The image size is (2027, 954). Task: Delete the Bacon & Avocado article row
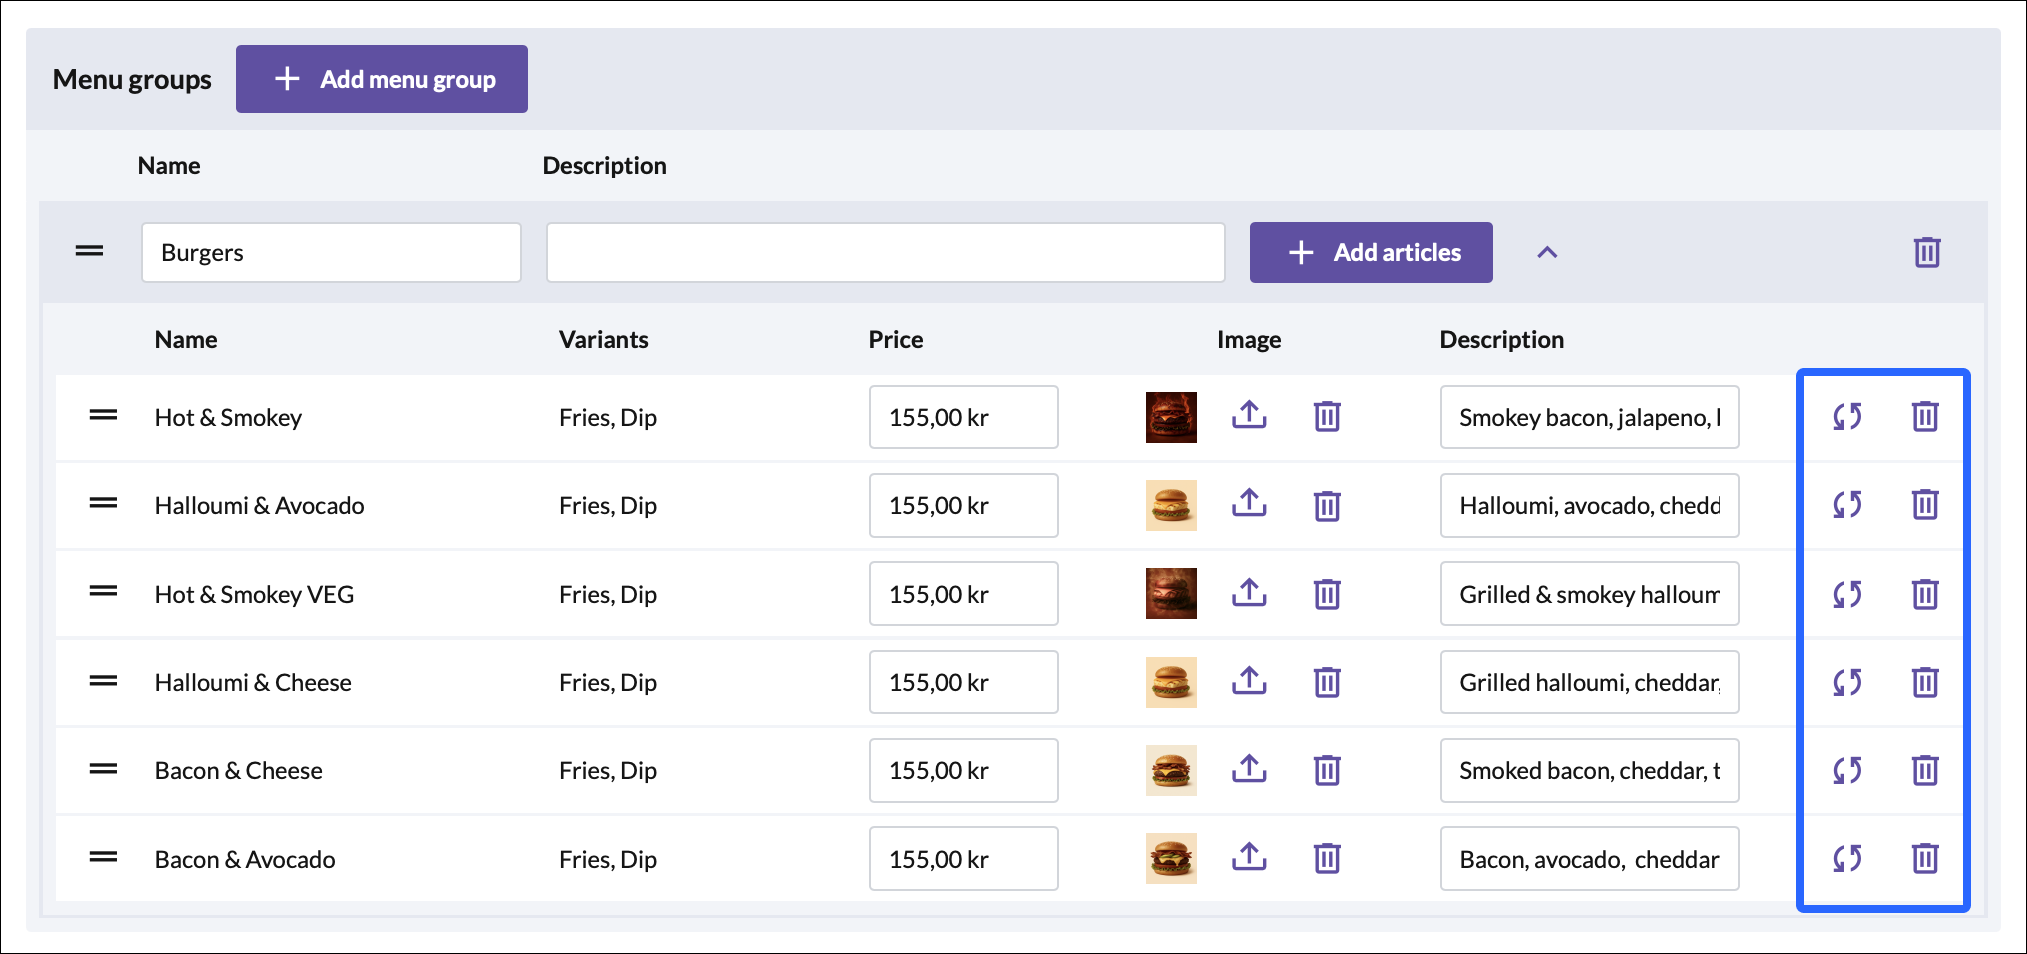click(x=1925, y=859)
